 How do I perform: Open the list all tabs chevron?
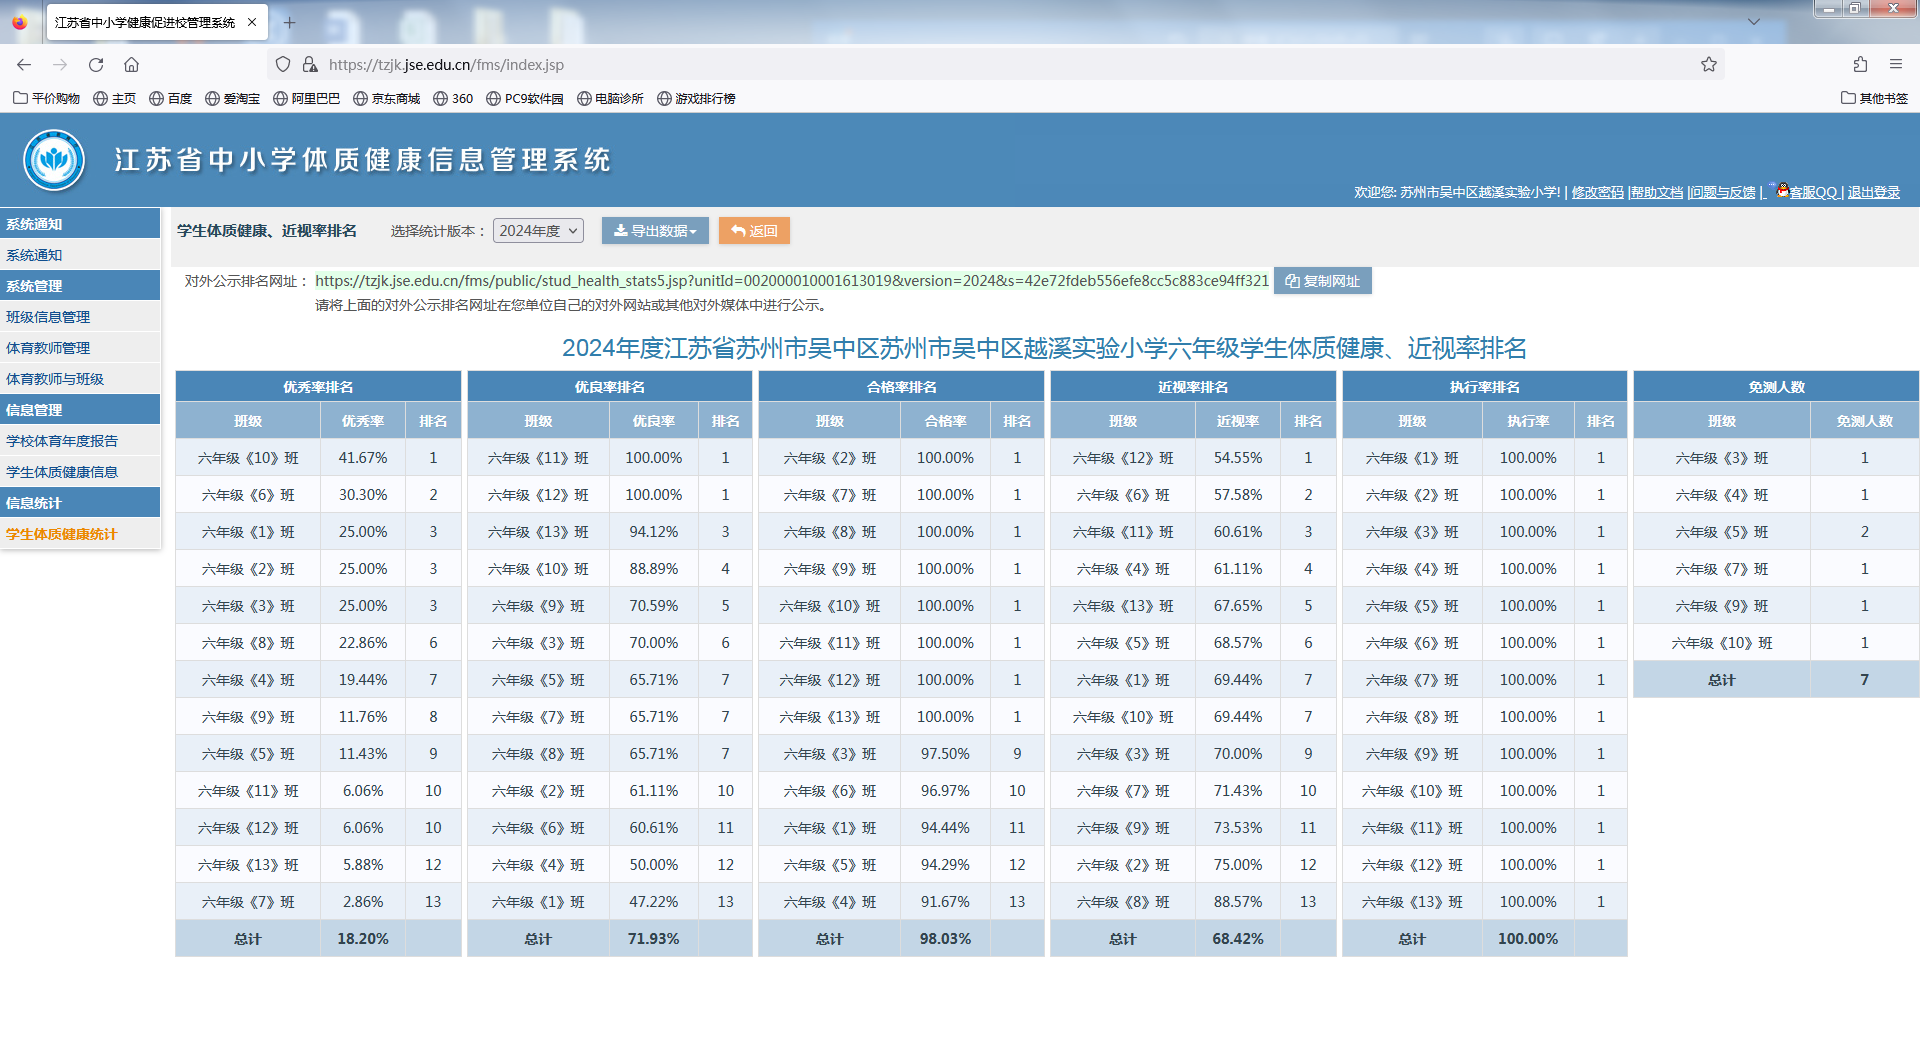pyautogui.click(x=1754, y=22)
